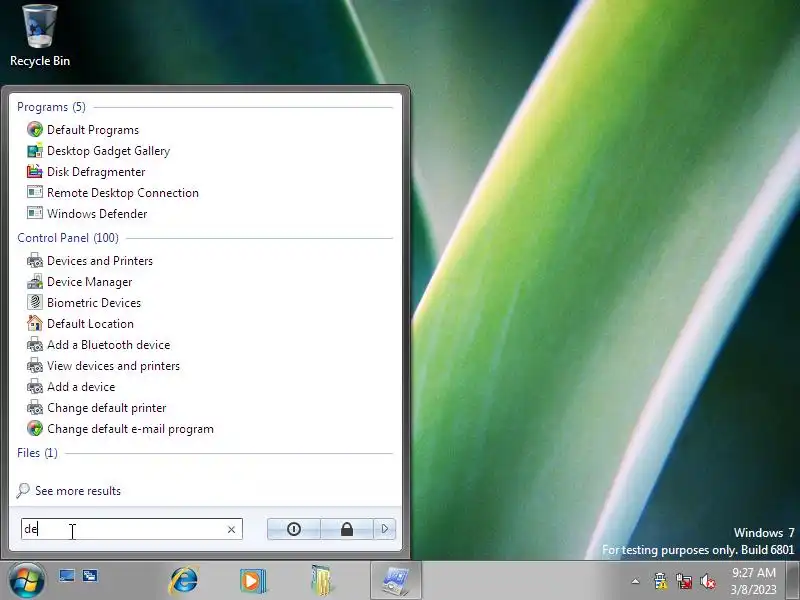Viewport: 800px width, 600px height.
Task: Click the Default Programs icon
Action: 35,130
